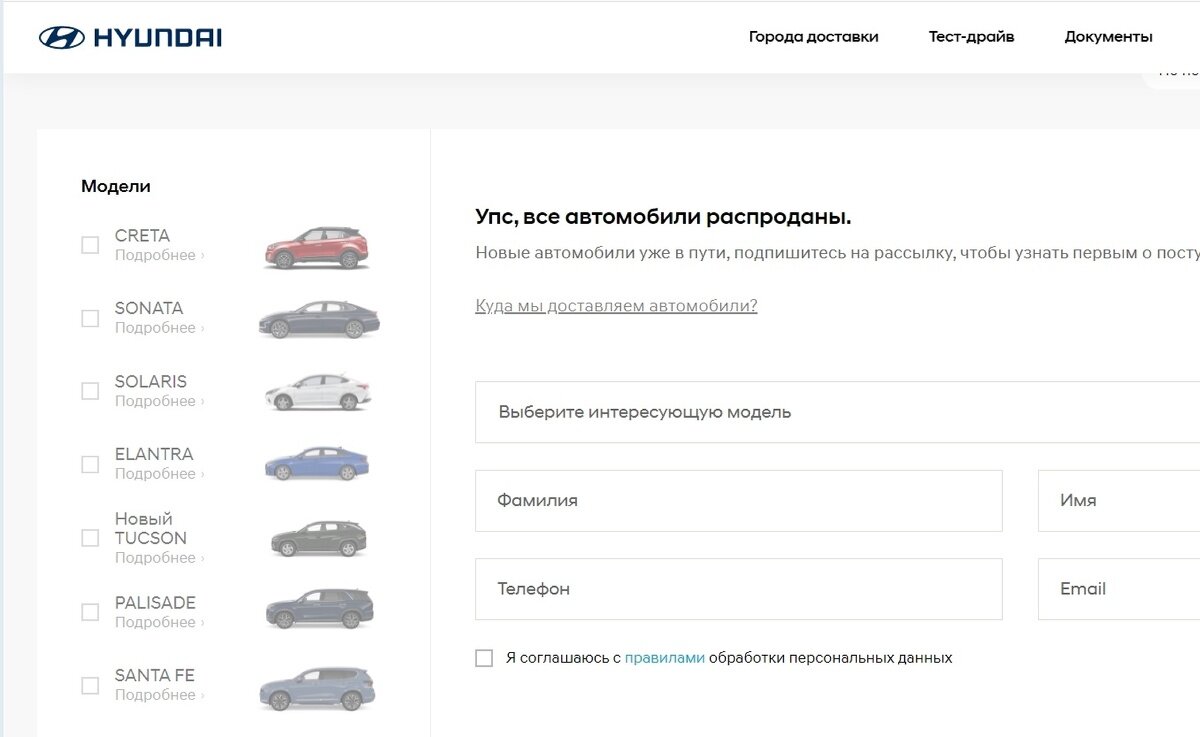Select the CRETA model name
This screenshot has width=1200, height=737.
point(142,236)
